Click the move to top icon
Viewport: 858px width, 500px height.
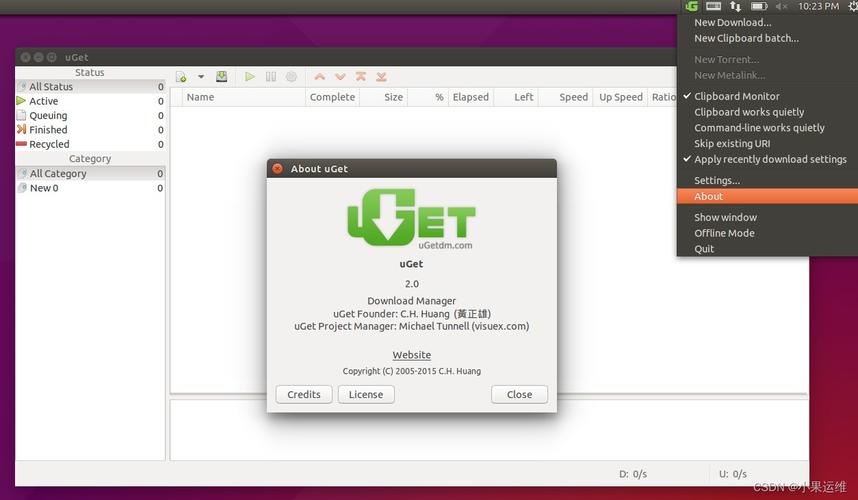point(361,77)
